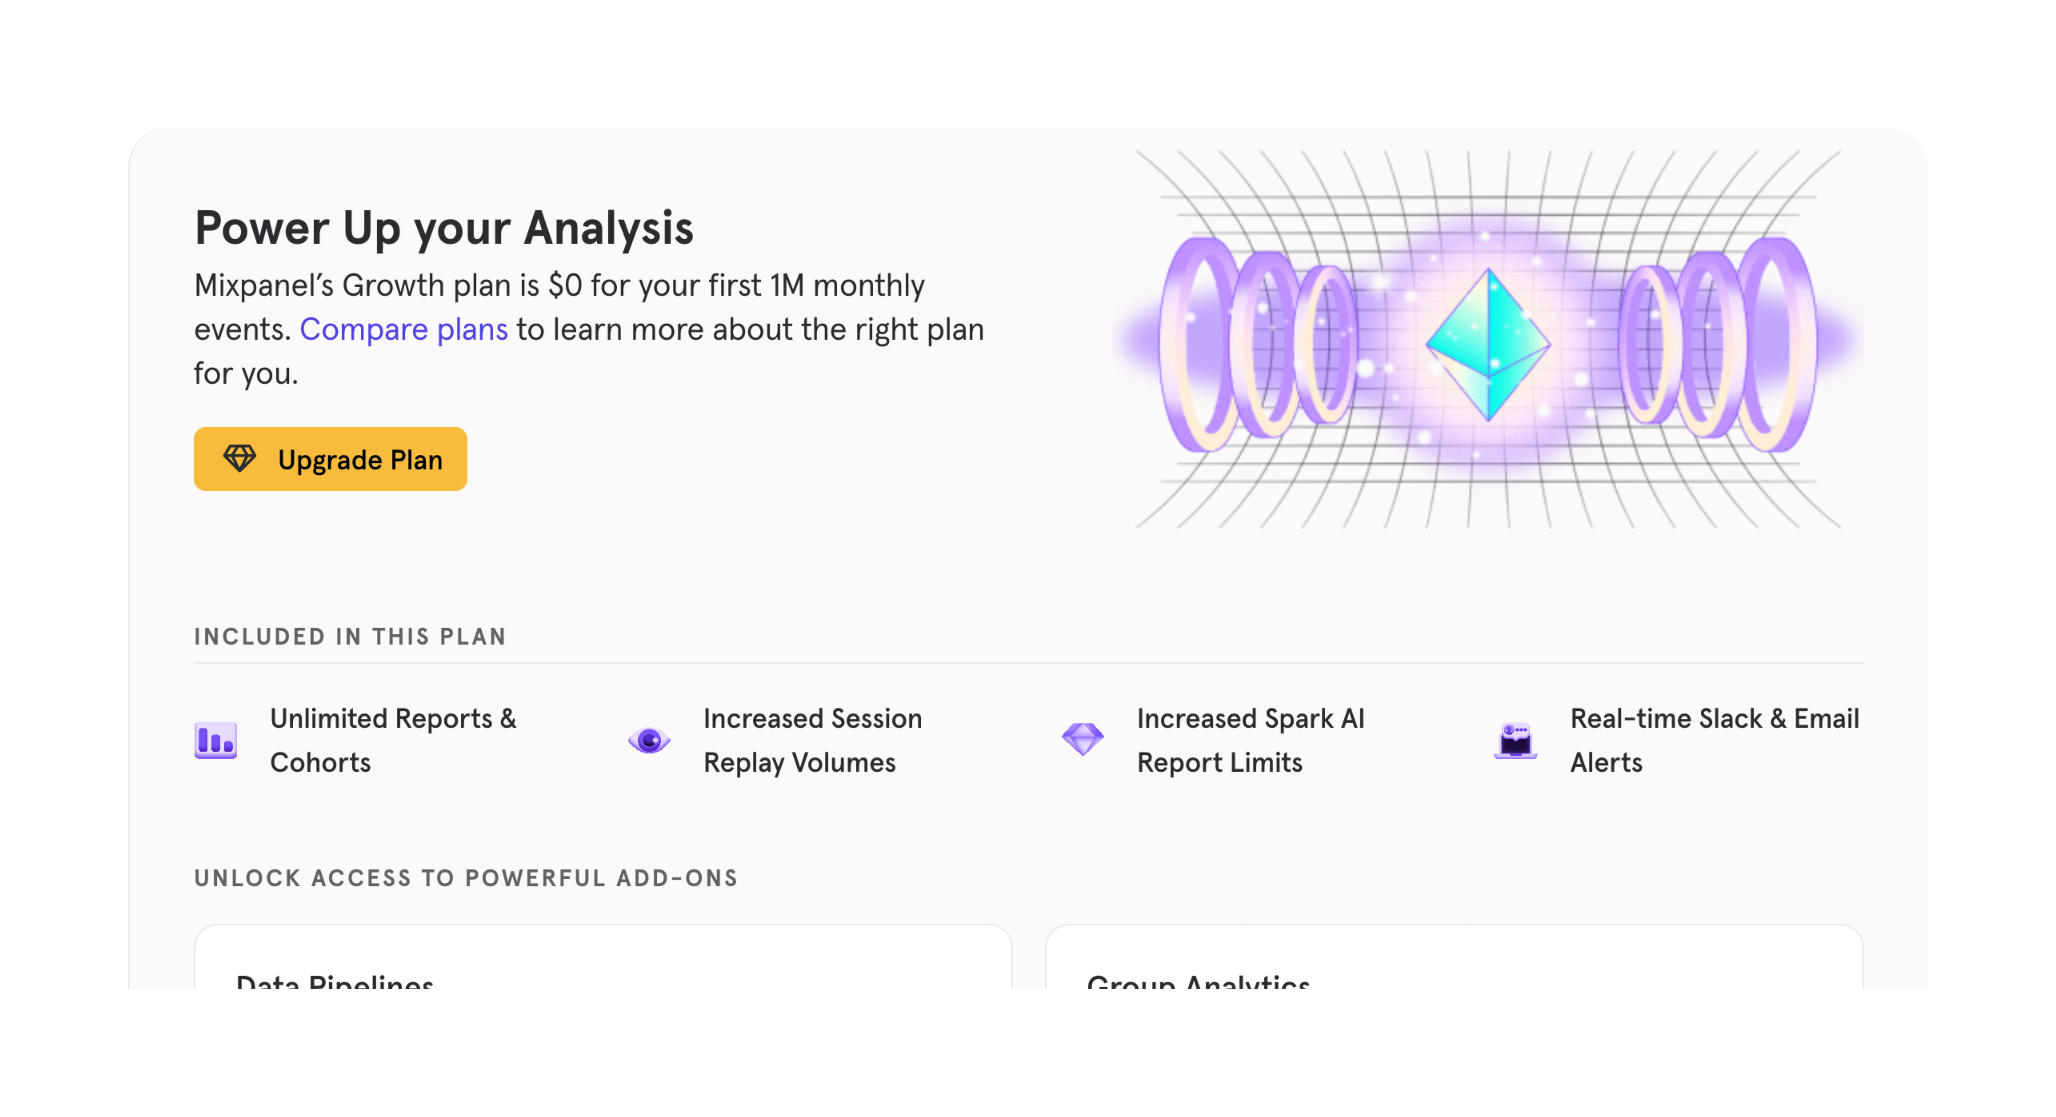This screenshot has height=1117, width=2056.
Task: Click the diamond icon on Upgrade Plan
Action: 240,458
